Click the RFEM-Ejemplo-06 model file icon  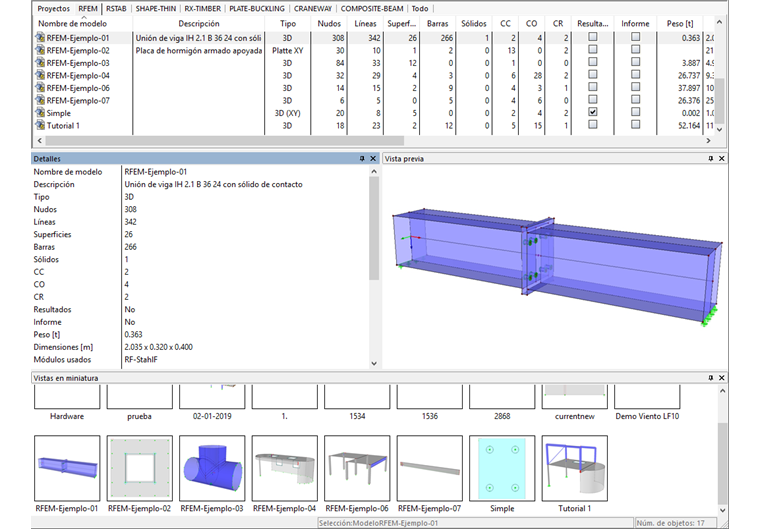(40, 88)
